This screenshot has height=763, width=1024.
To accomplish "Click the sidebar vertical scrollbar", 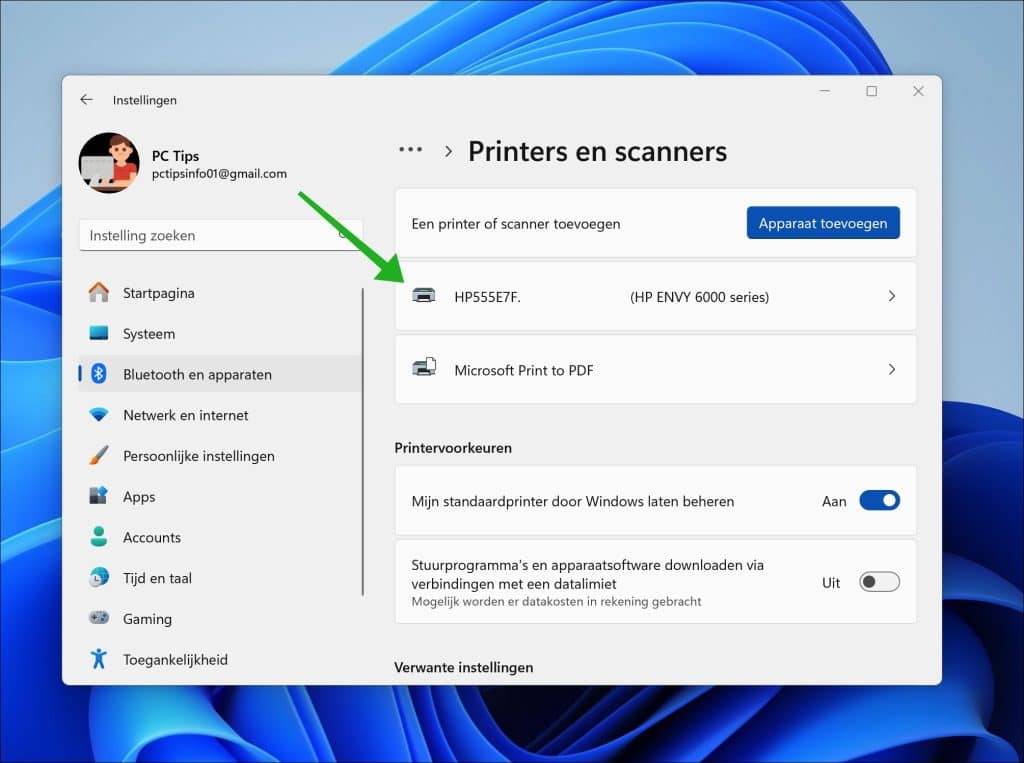I will 363,442.
